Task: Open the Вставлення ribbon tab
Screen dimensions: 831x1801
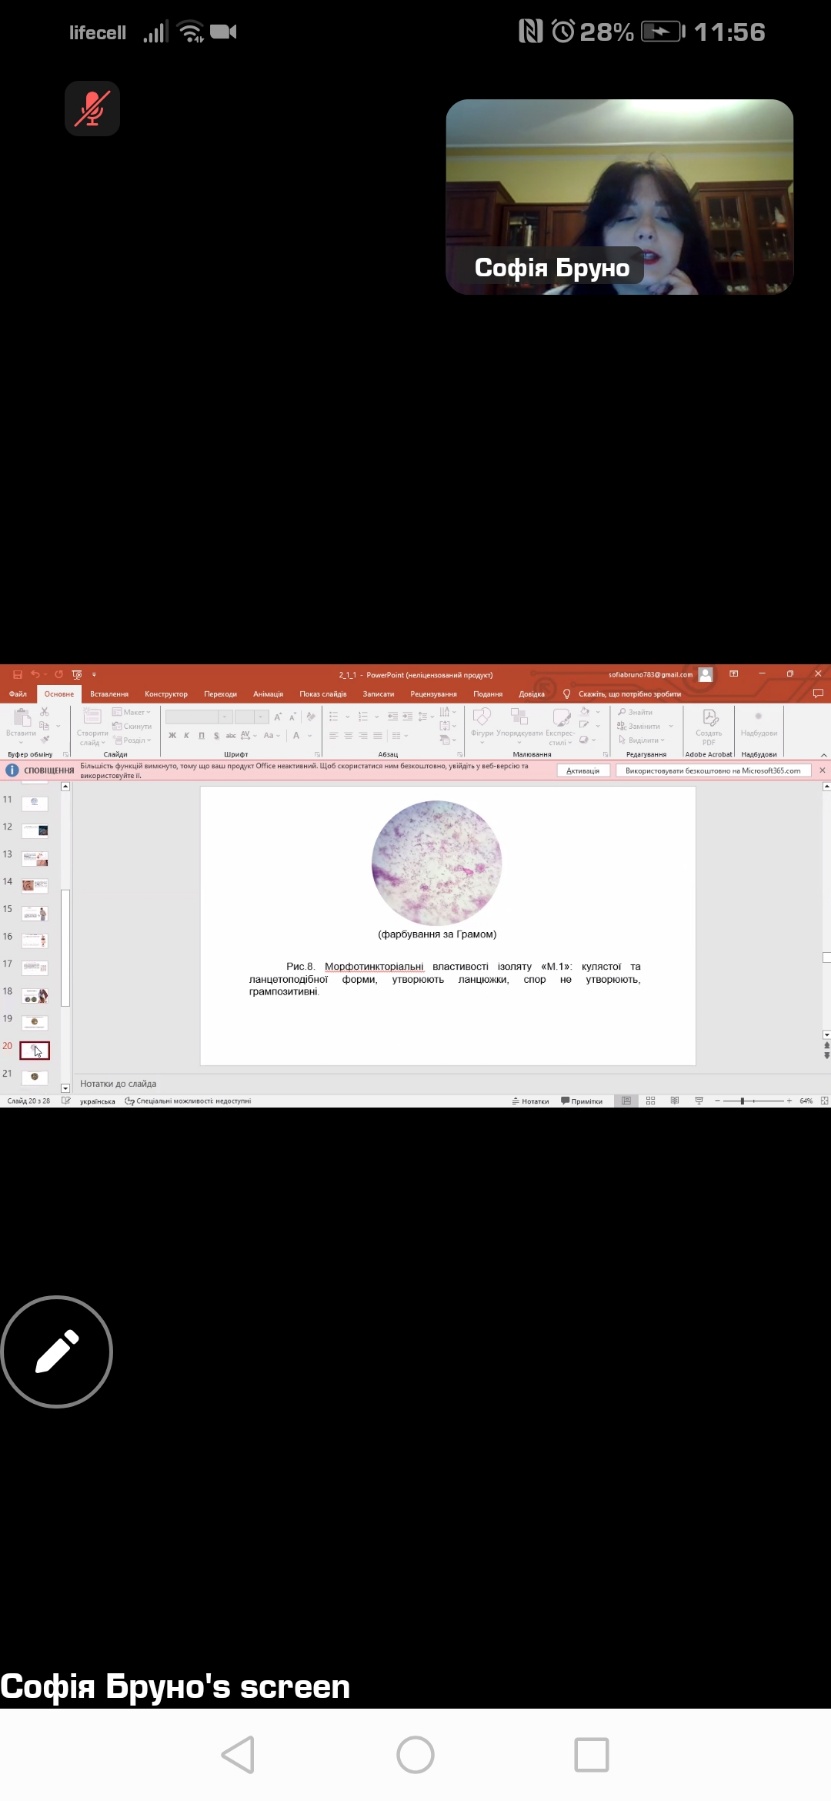Action: coord(109,693)
